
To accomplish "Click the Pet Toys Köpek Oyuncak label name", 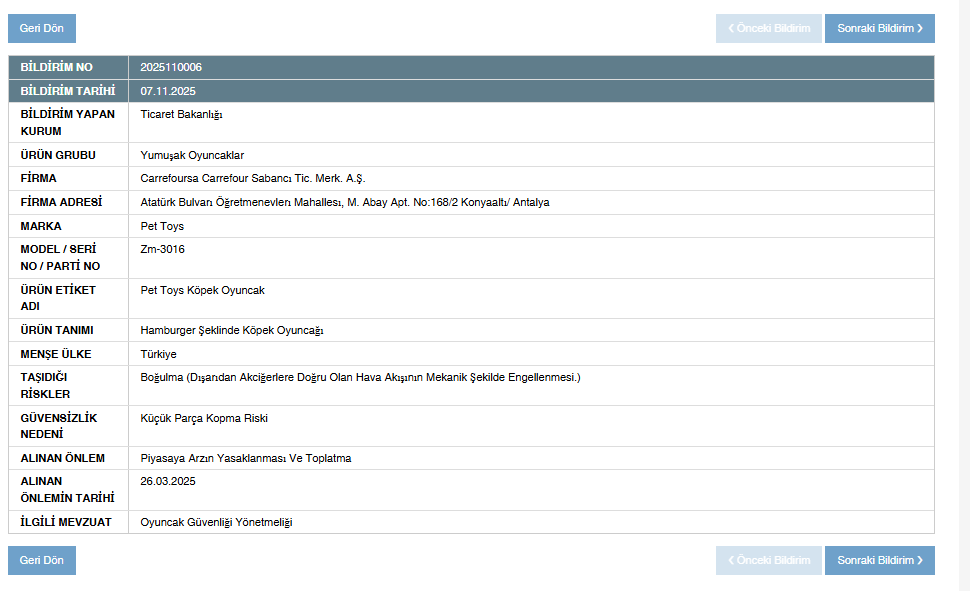I will [x=202, y=290].
